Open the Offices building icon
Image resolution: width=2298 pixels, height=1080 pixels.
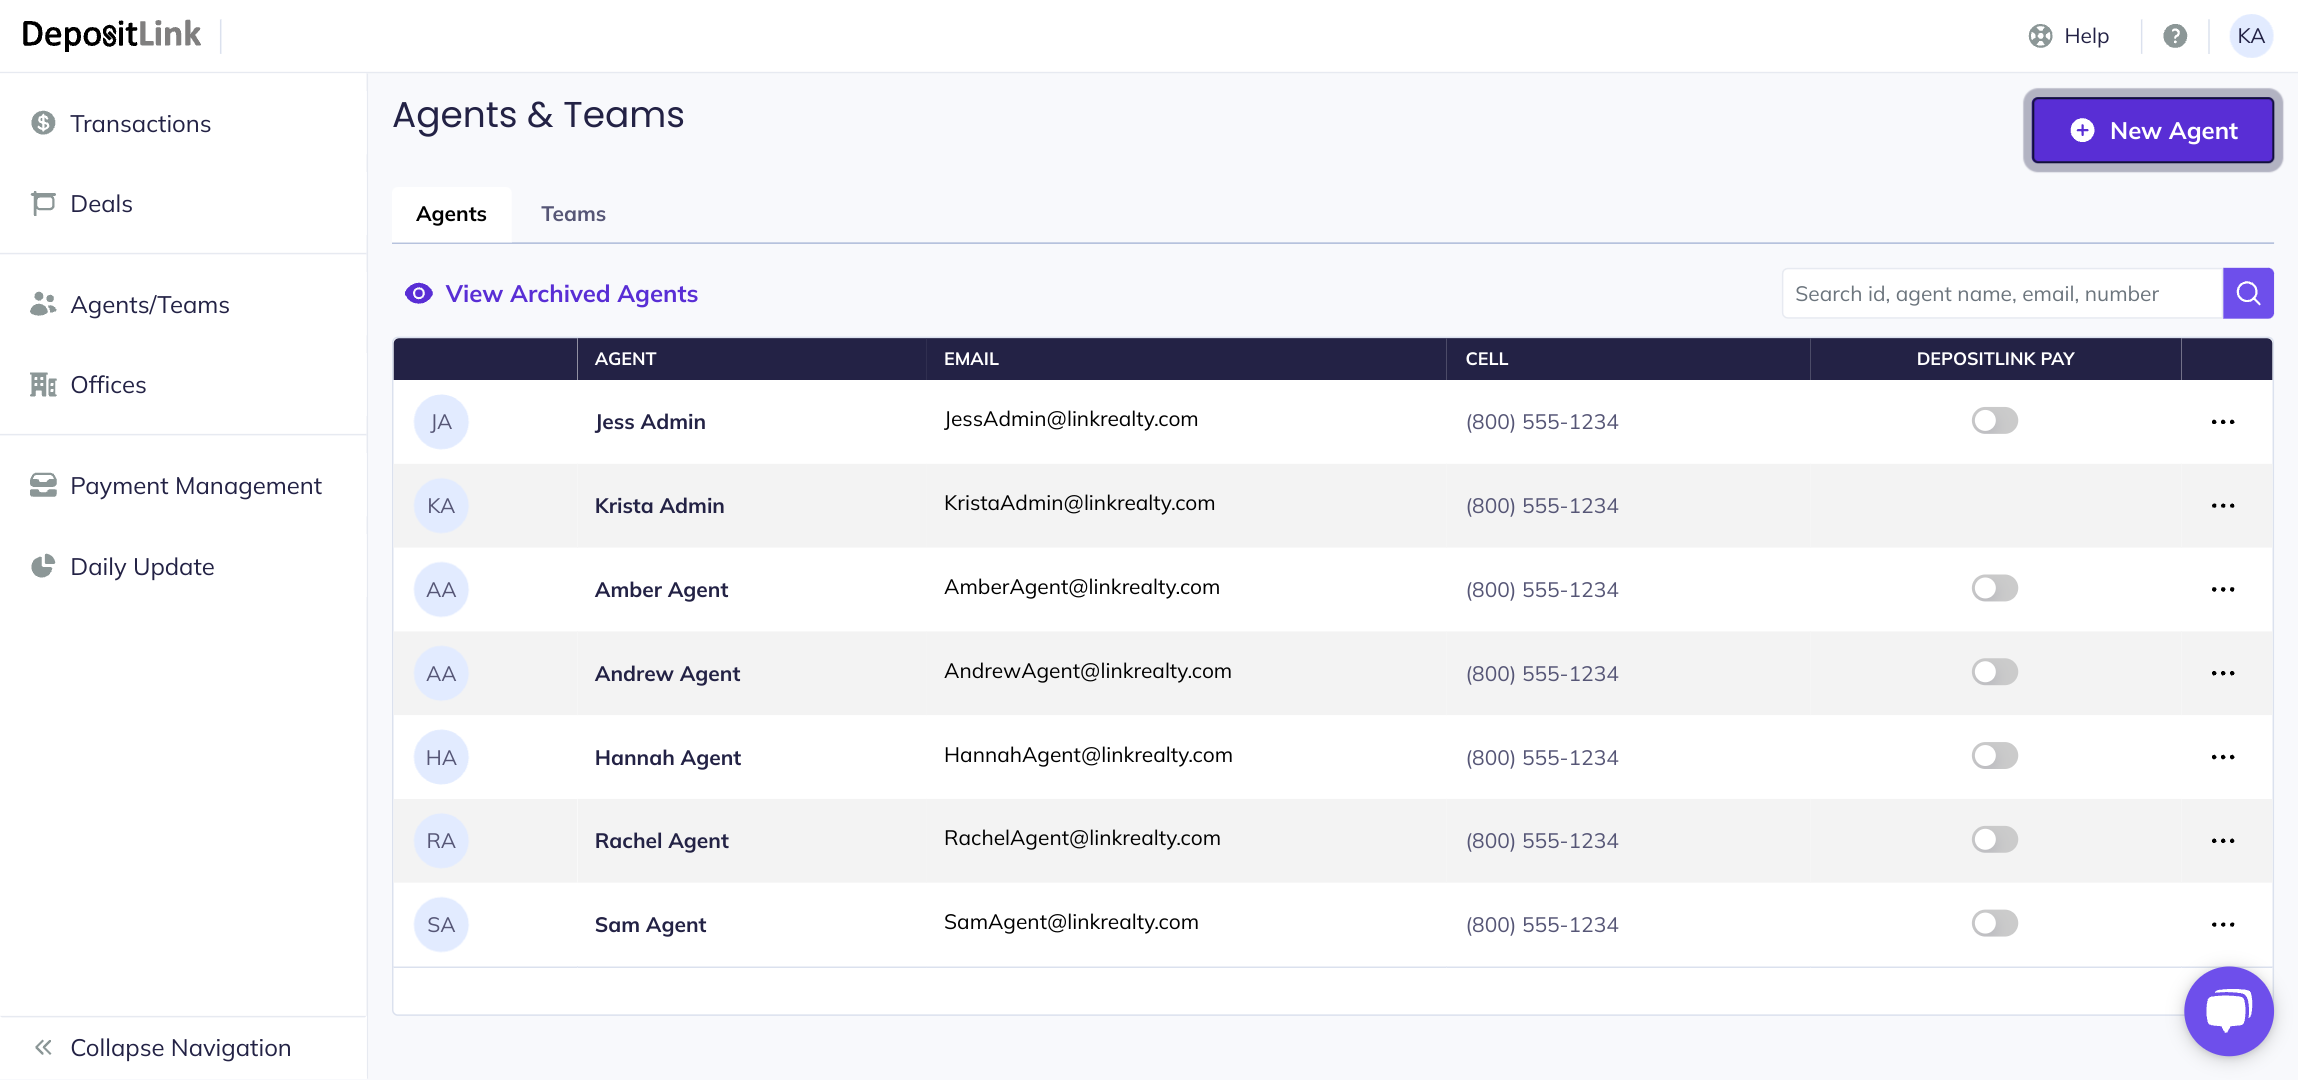[43, 385]
